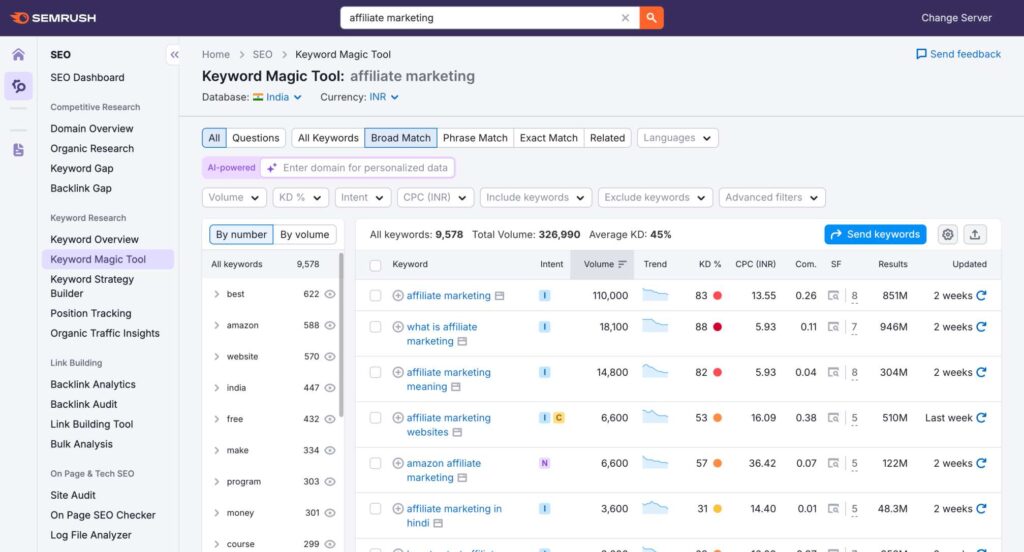Add affiliate marketing keyword with plus icon
Screen dimensions: 1024x552
point(398,295)
